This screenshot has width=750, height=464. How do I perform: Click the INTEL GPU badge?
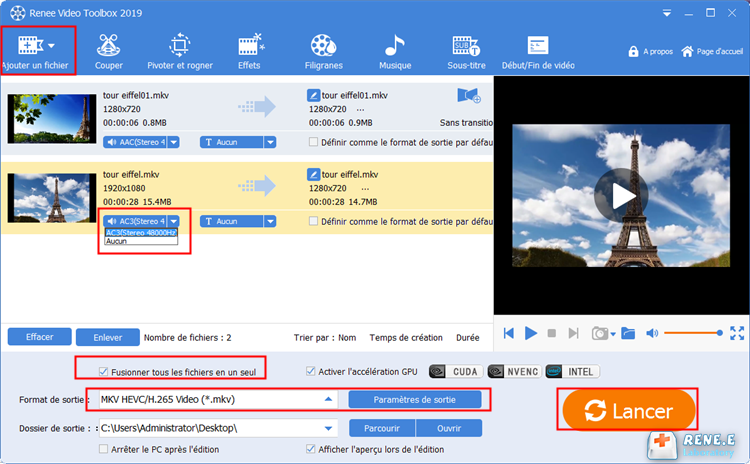572,372
